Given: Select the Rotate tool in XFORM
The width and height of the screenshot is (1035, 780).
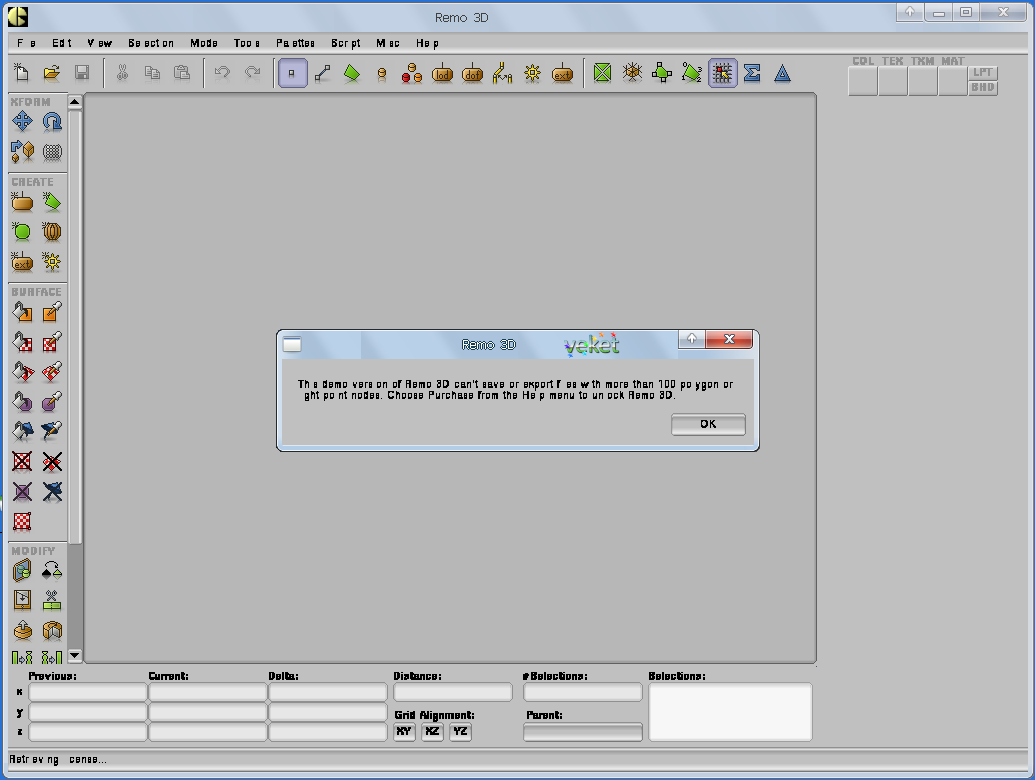Looking at the screenshot, I should 52,121.
